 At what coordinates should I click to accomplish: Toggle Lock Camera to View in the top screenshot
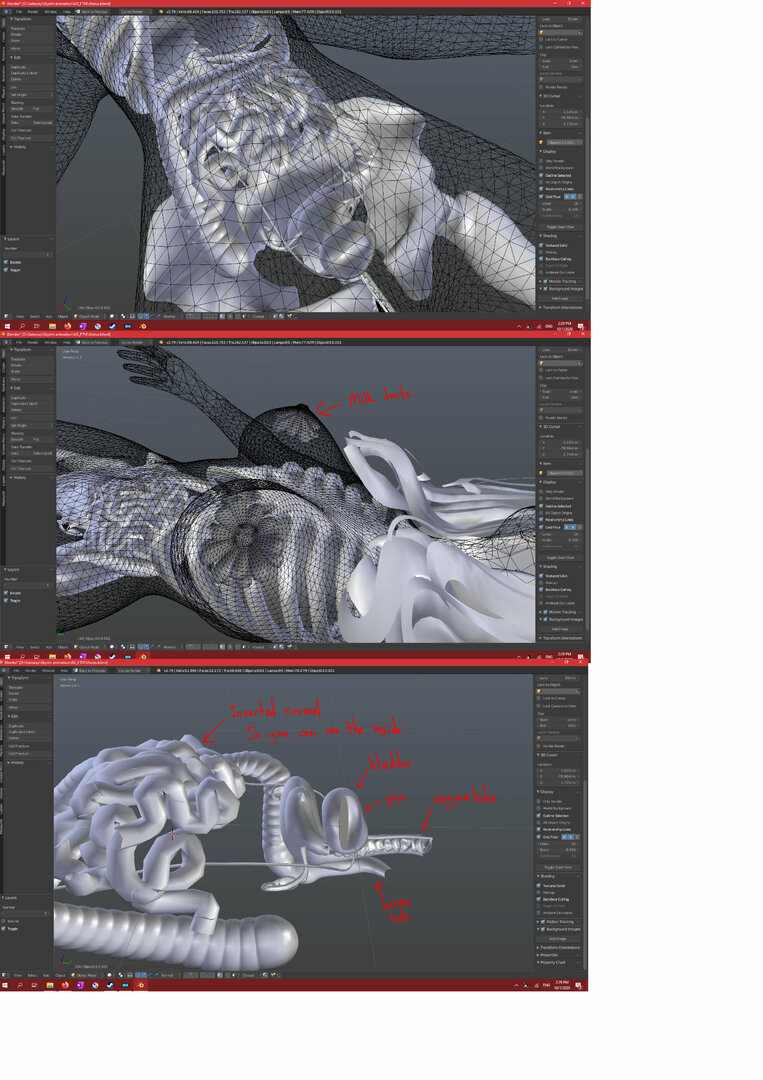[x=541, y=47]
